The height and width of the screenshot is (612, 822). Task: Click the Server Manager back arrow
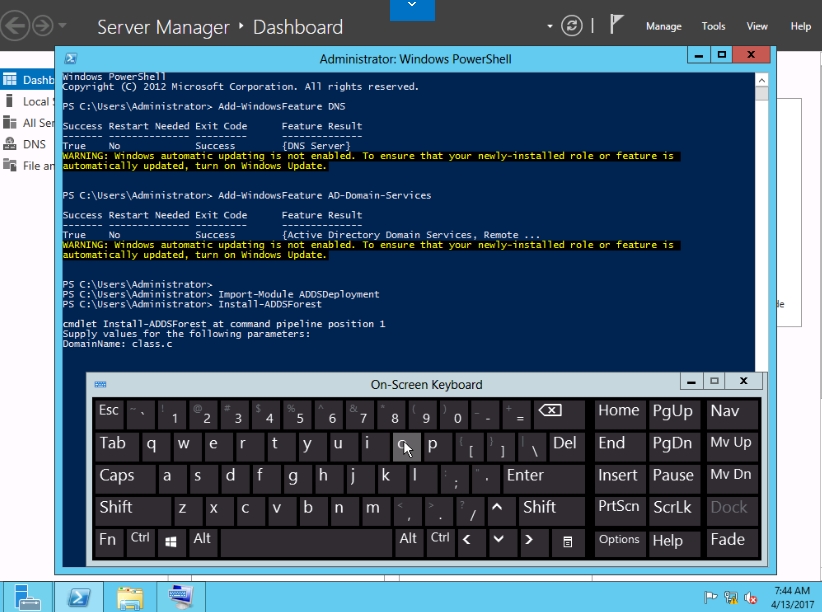(14, 26)
